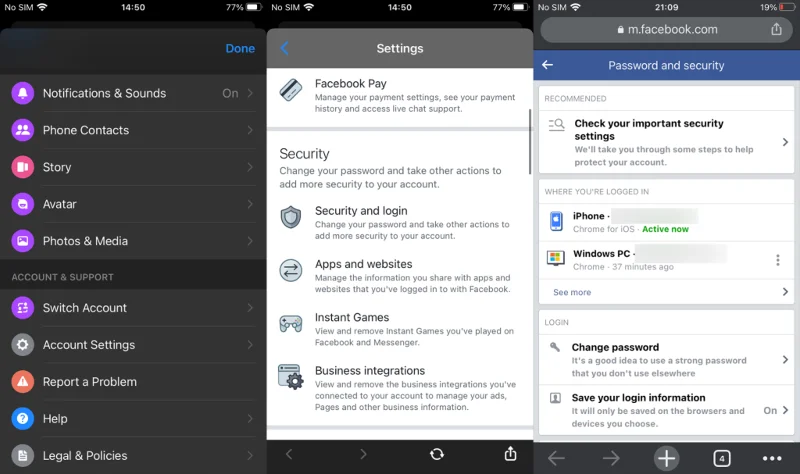Open the tab switcher showing 4 tabs
Screen dimensions: 800x474
[721, 458]
